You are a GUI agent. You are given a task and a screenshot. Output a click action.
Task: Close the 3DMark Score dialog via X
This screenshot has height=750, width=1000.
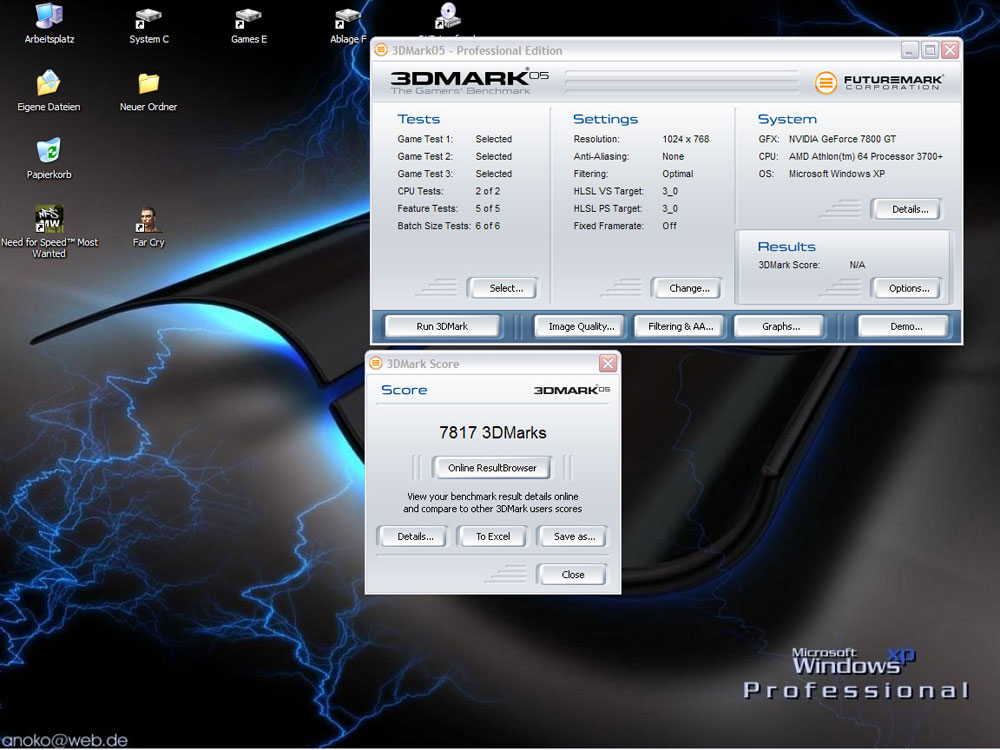point(608,364)
